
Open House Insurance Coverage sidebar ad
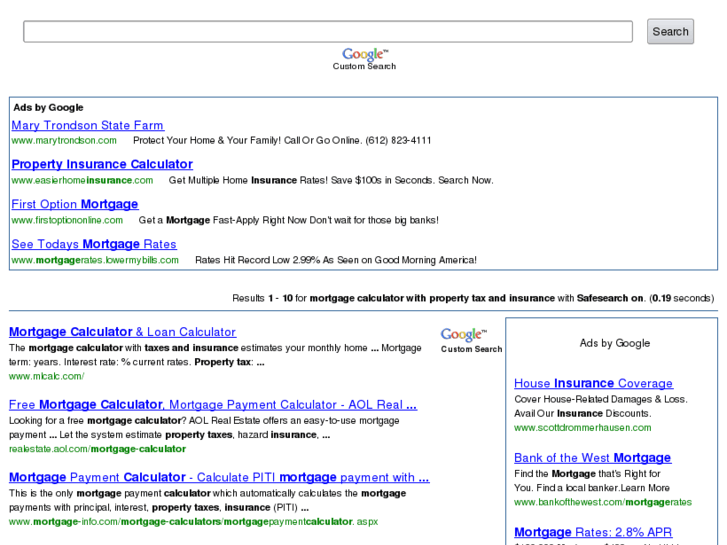[593, 384]
